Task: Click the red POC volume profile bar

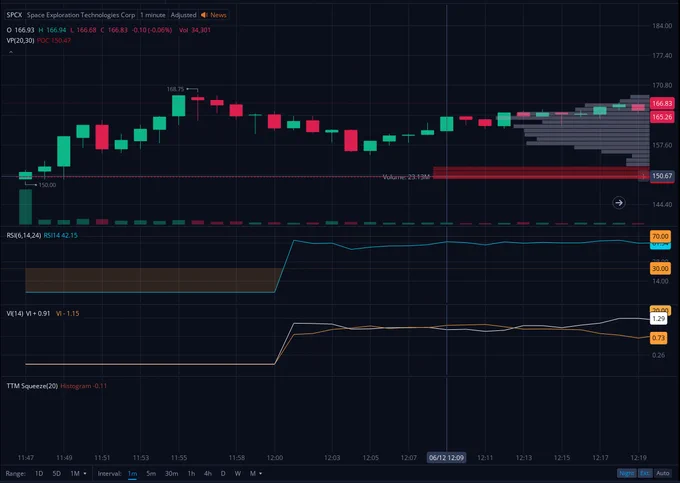Action: click(x=541, y=173)
